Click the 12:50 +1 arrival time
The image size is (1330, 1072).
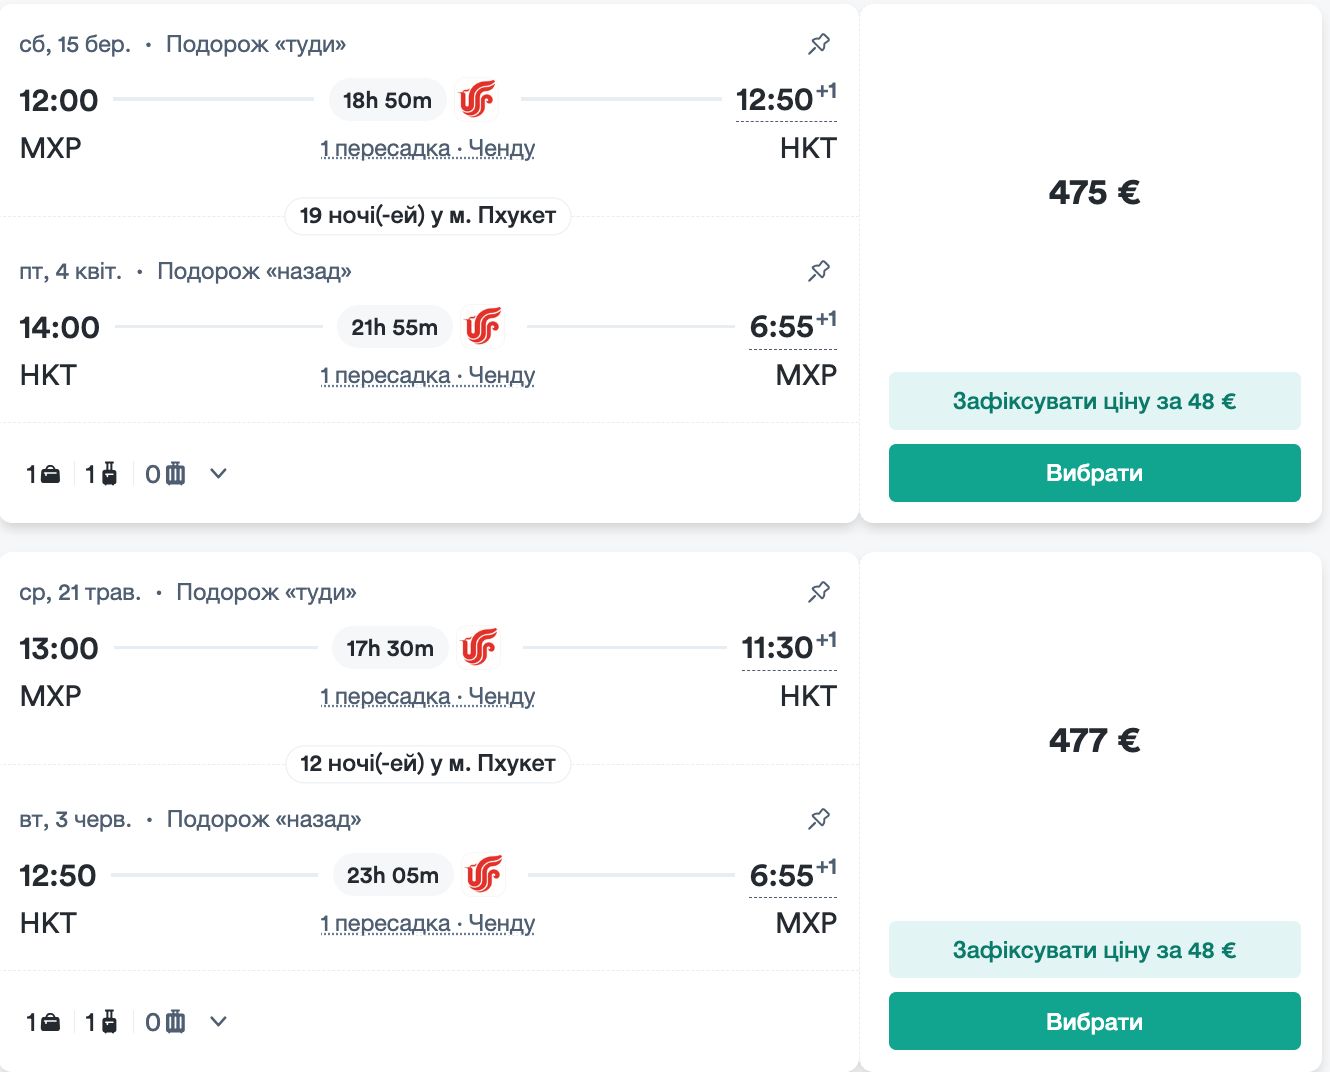point(776,101)
